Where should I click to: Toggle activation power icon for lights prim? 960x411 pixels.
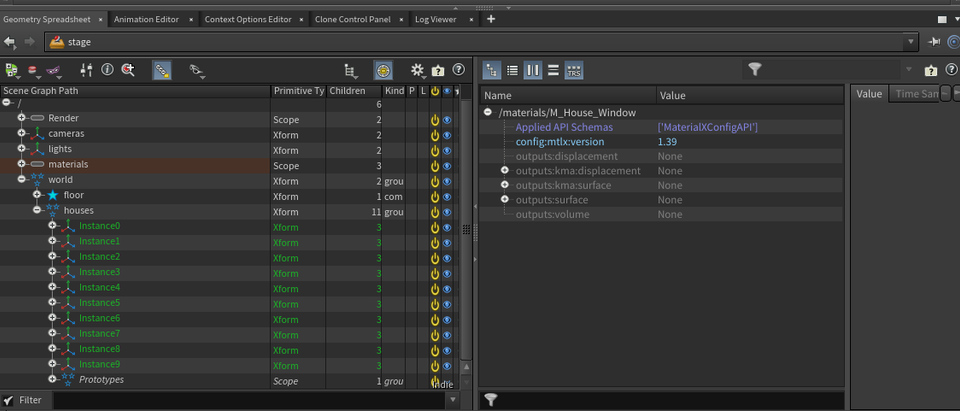point(435,149)
